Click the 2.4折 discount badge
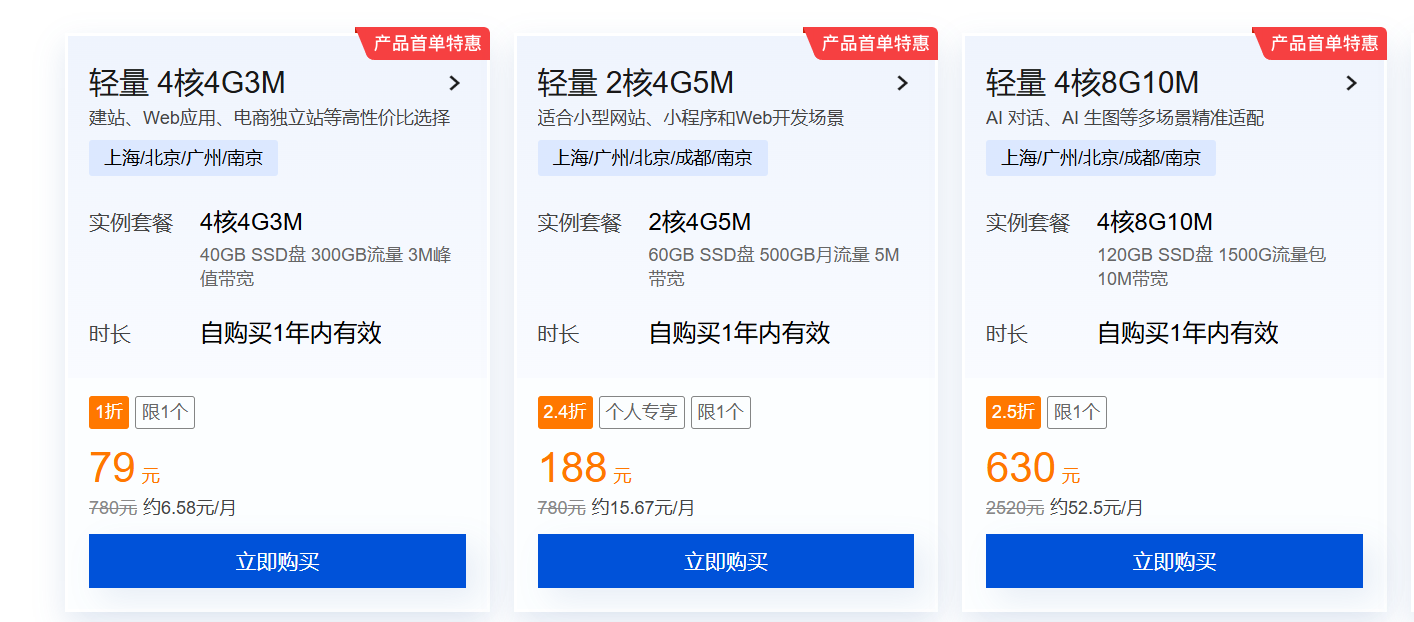 [x=565, y=412]
